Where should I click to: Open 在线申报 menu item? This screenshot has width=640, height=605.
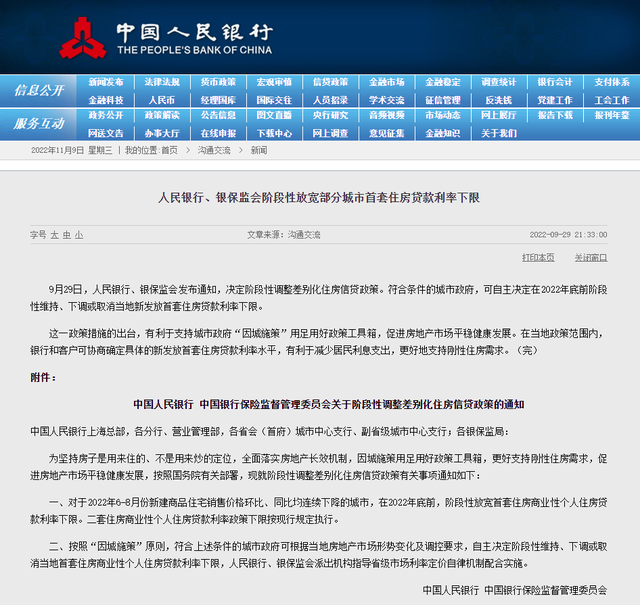pos(218,133)
